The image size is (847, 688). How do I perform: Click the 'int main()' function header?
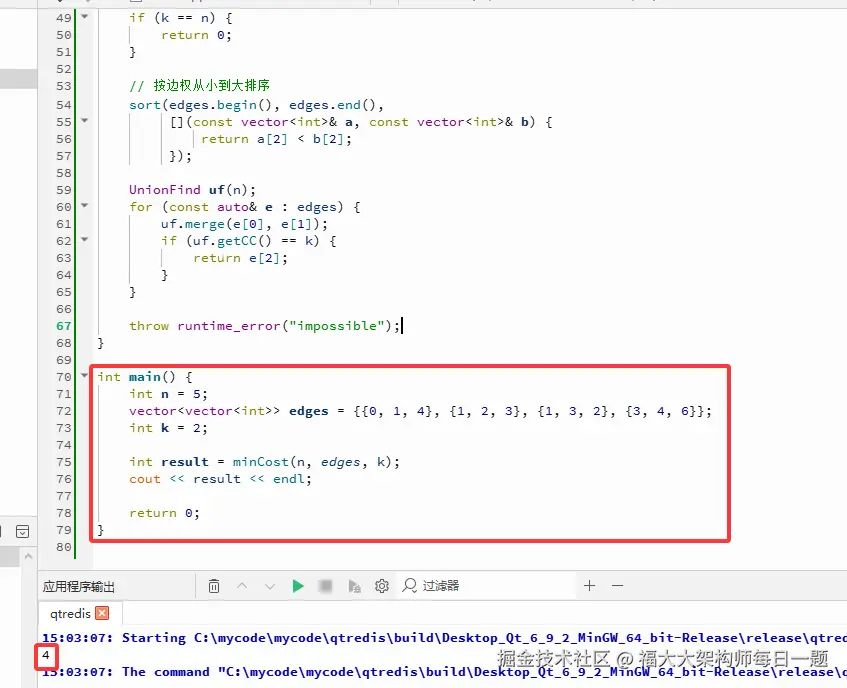[144, 377]
